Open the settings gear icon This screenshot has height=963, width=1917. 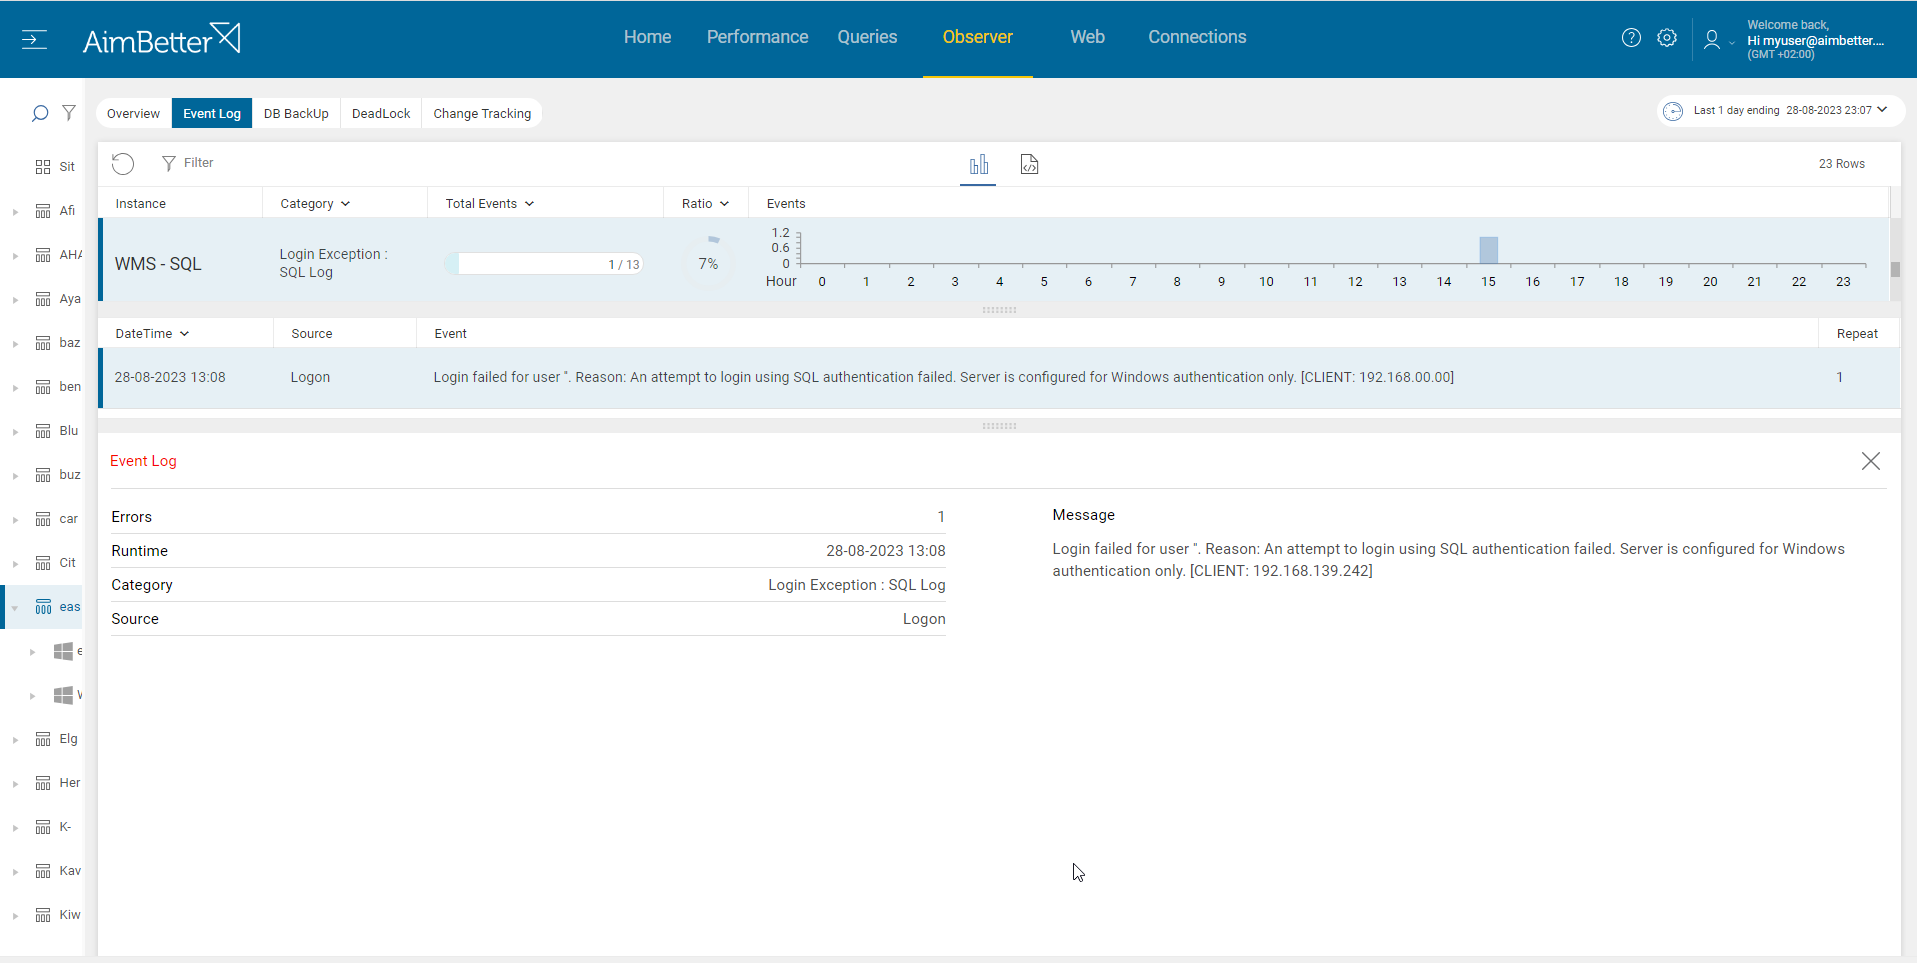coord(1667,38)
